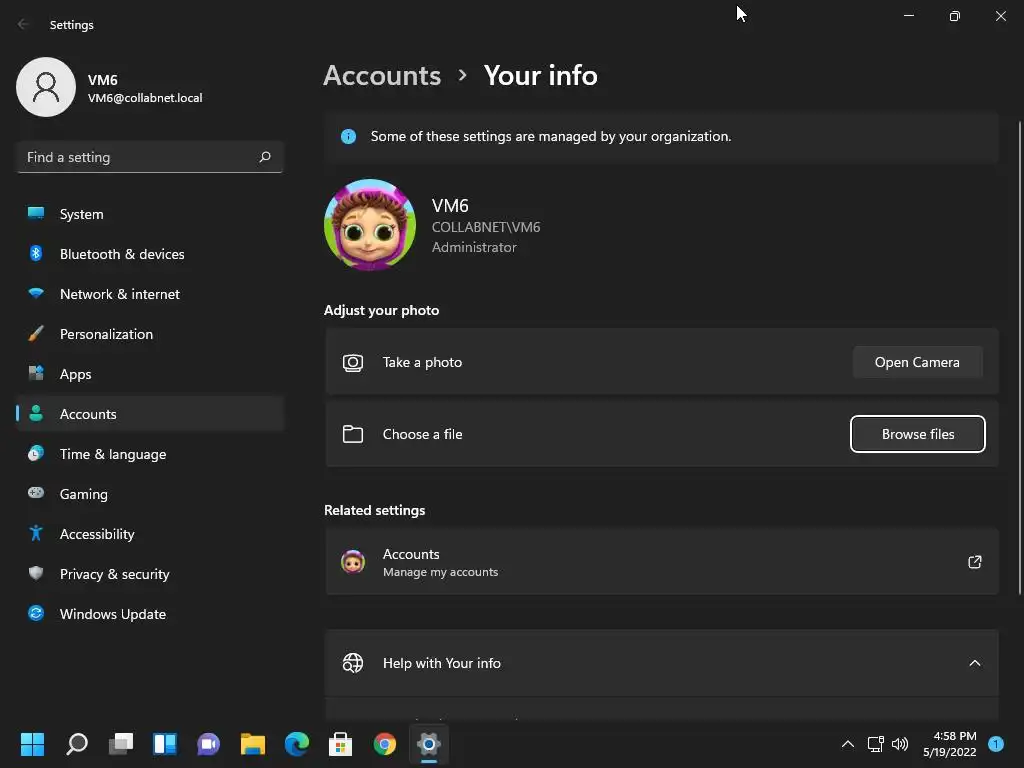
Task: Open taskbar Search
Action: coord(77,744)
